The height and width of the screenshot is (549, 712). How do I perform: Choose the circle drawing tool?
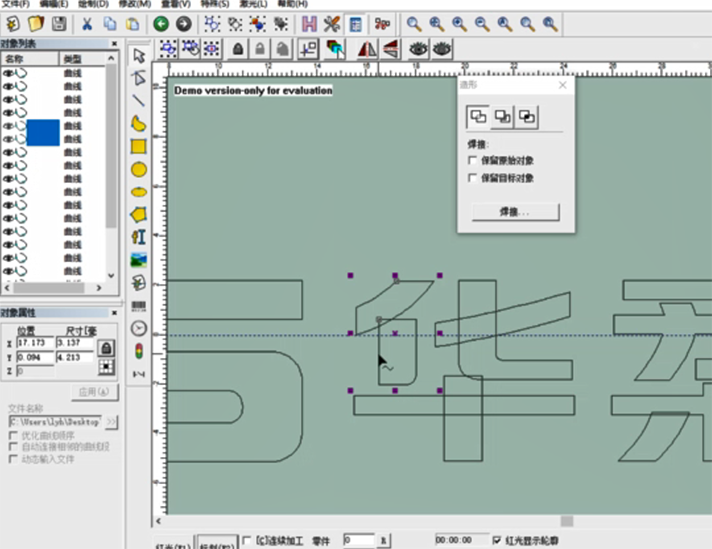[x=139, y=170]
